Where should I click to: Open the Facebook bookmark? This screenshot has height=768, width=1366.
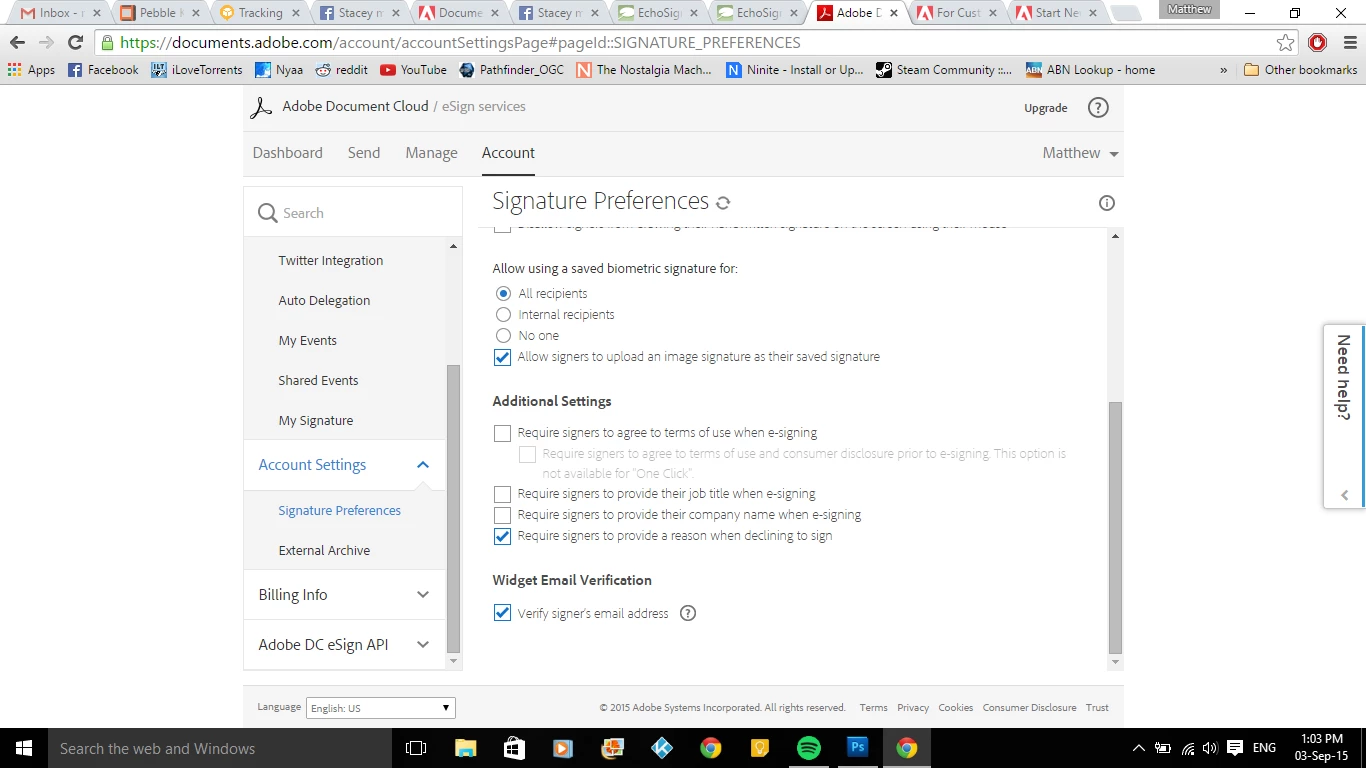(103, 70)
